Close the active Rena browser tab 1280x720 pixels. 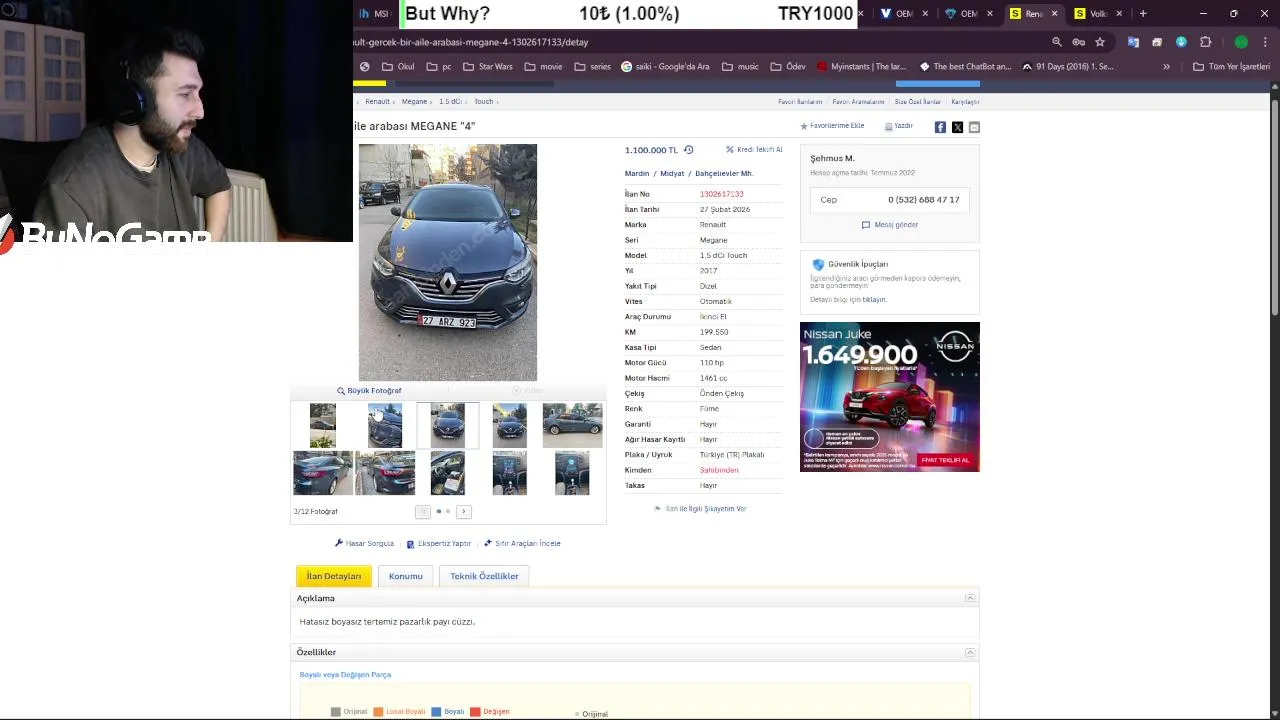pos(1054,13)
